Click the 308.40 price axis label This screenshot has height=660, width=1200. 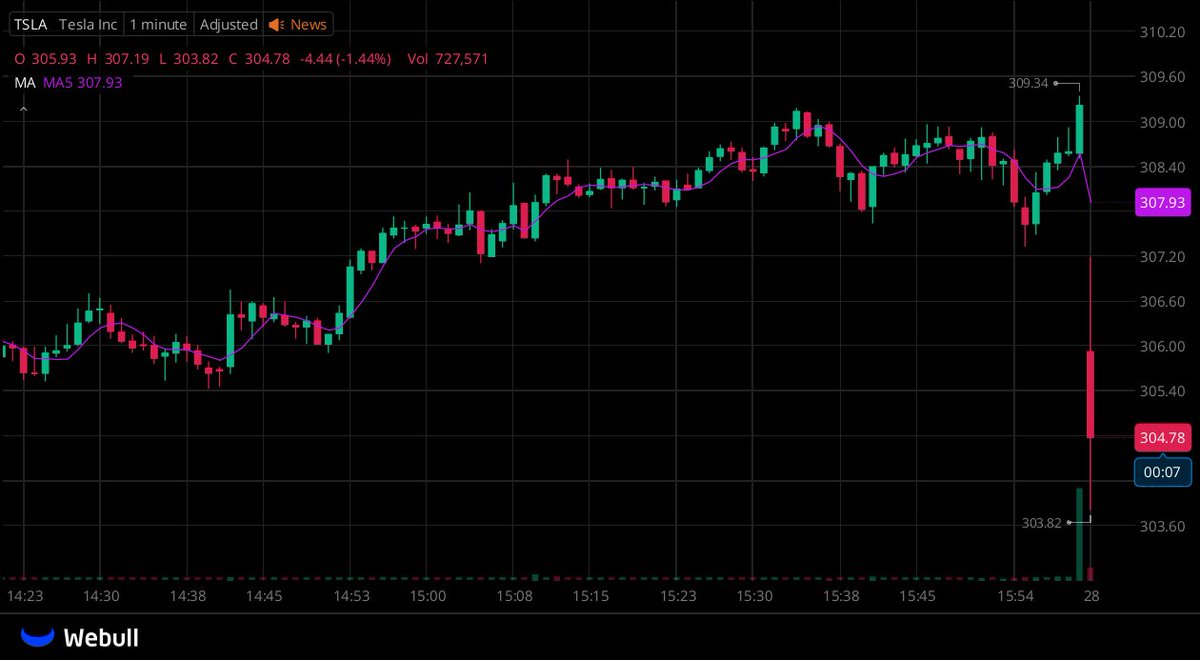pos(1162,167)
